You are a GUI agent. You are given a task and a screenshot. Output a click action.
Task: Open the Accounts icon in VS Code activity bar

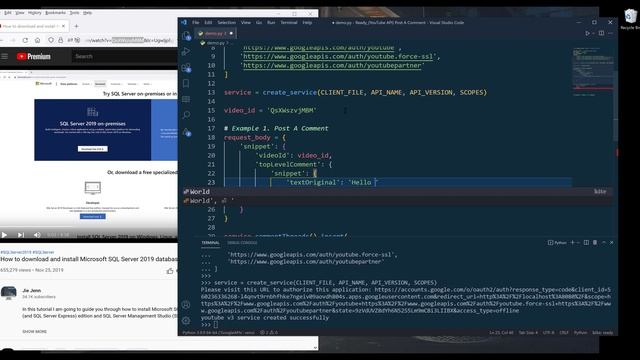(x=186, y=305)
